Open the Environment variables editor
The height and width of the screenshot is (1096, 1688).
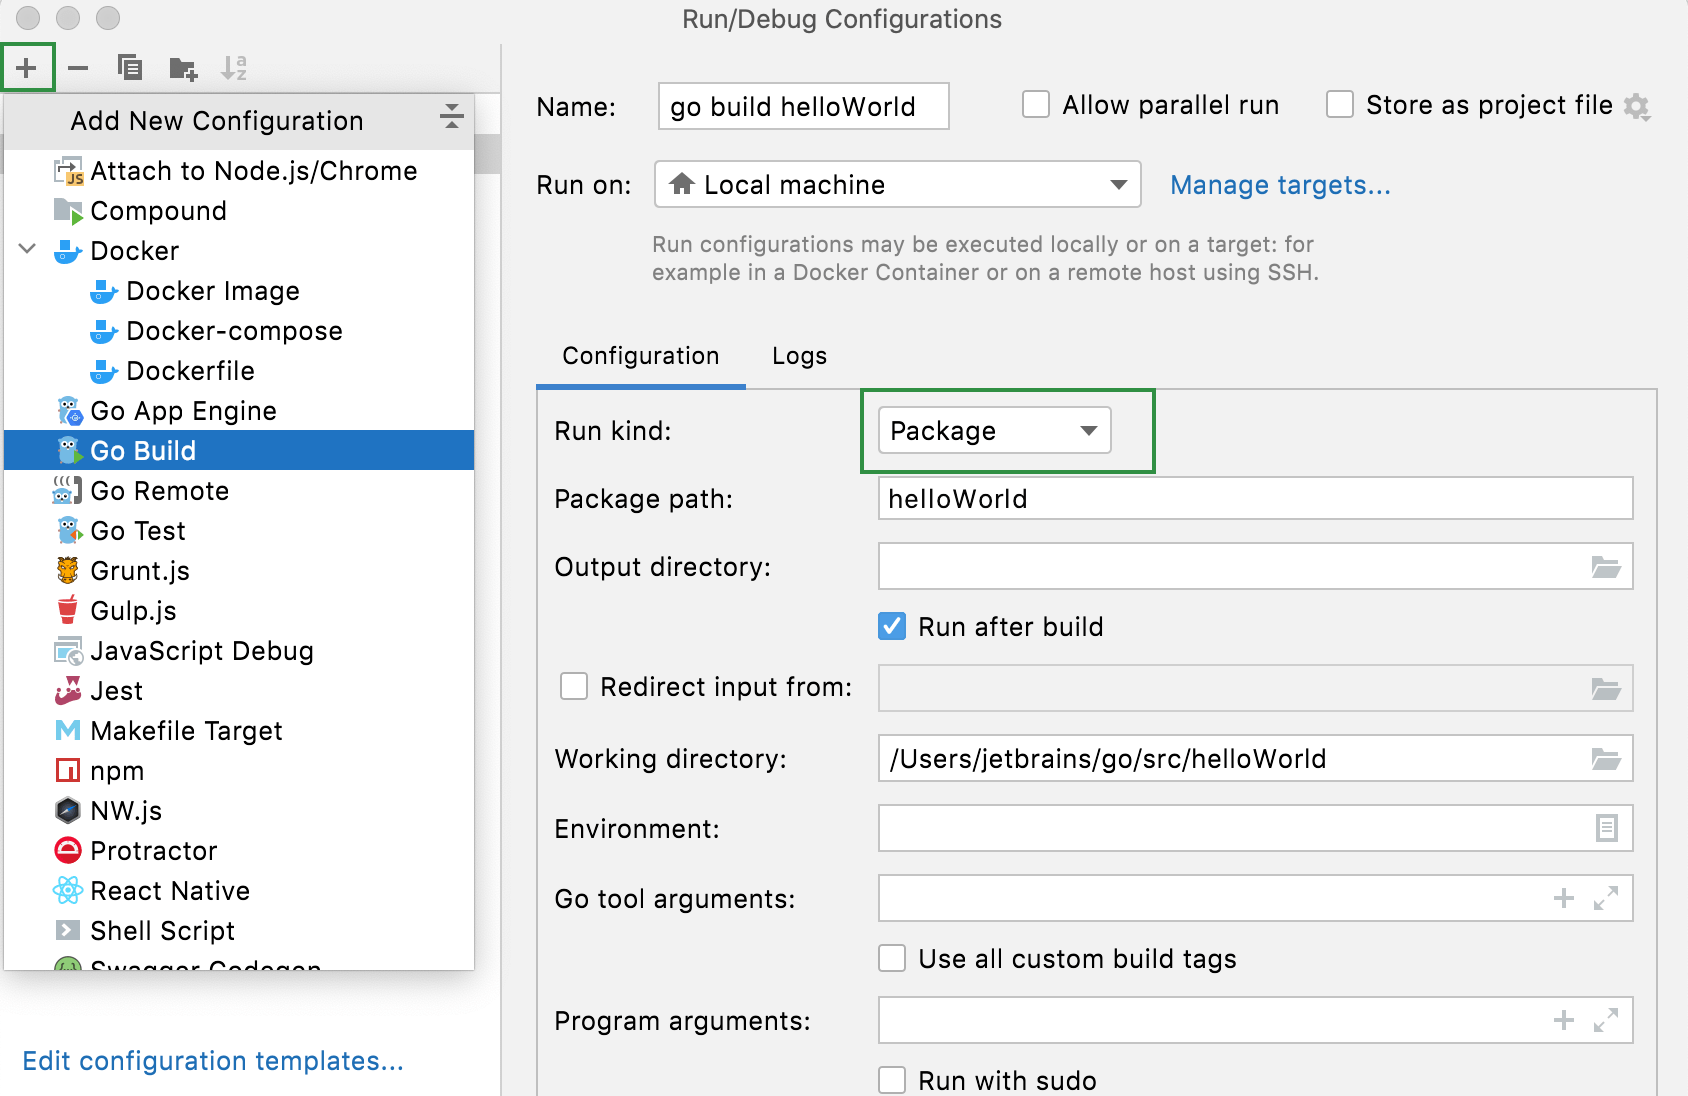click(1605, 828)
